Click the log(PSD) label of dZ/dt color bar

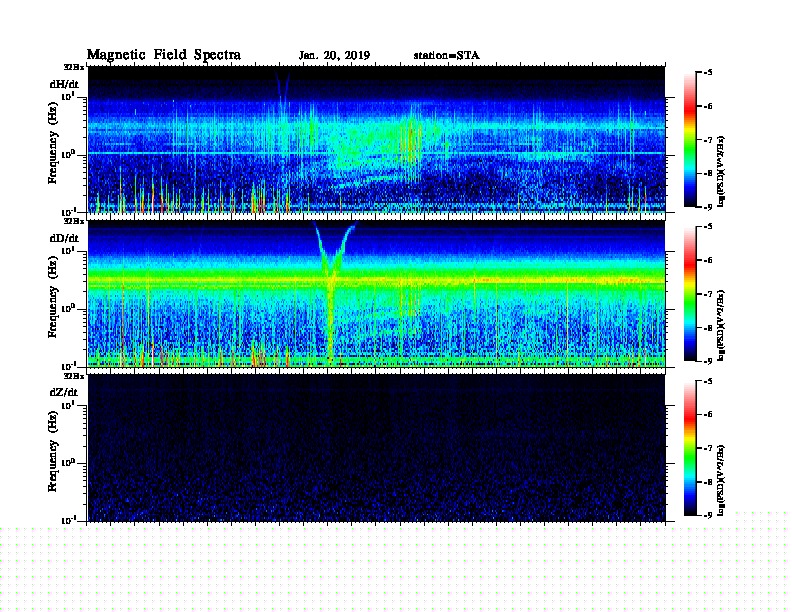pos(721,480)
